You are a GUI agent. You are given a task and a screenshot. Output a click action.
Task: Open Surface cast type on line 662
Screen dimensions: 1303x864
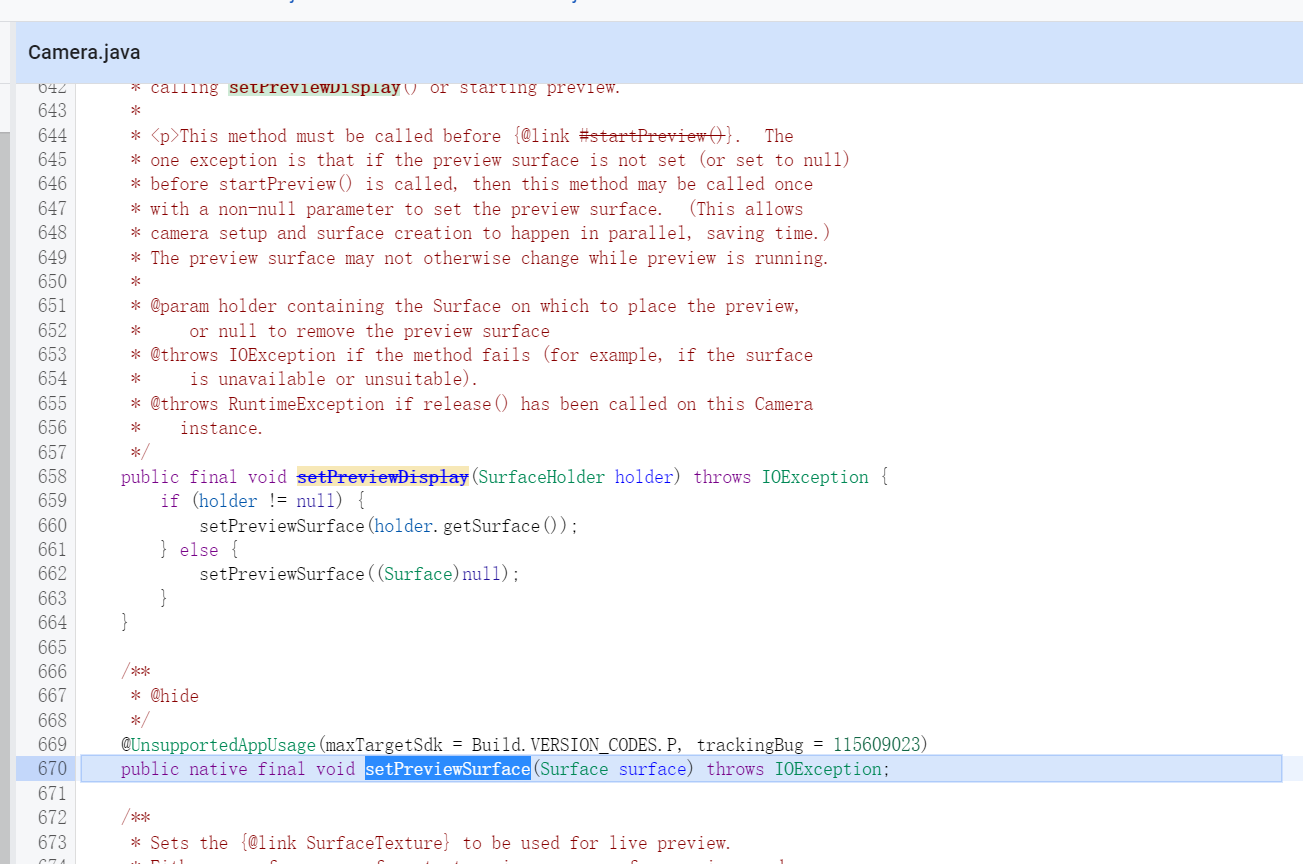tap(418, 574)
